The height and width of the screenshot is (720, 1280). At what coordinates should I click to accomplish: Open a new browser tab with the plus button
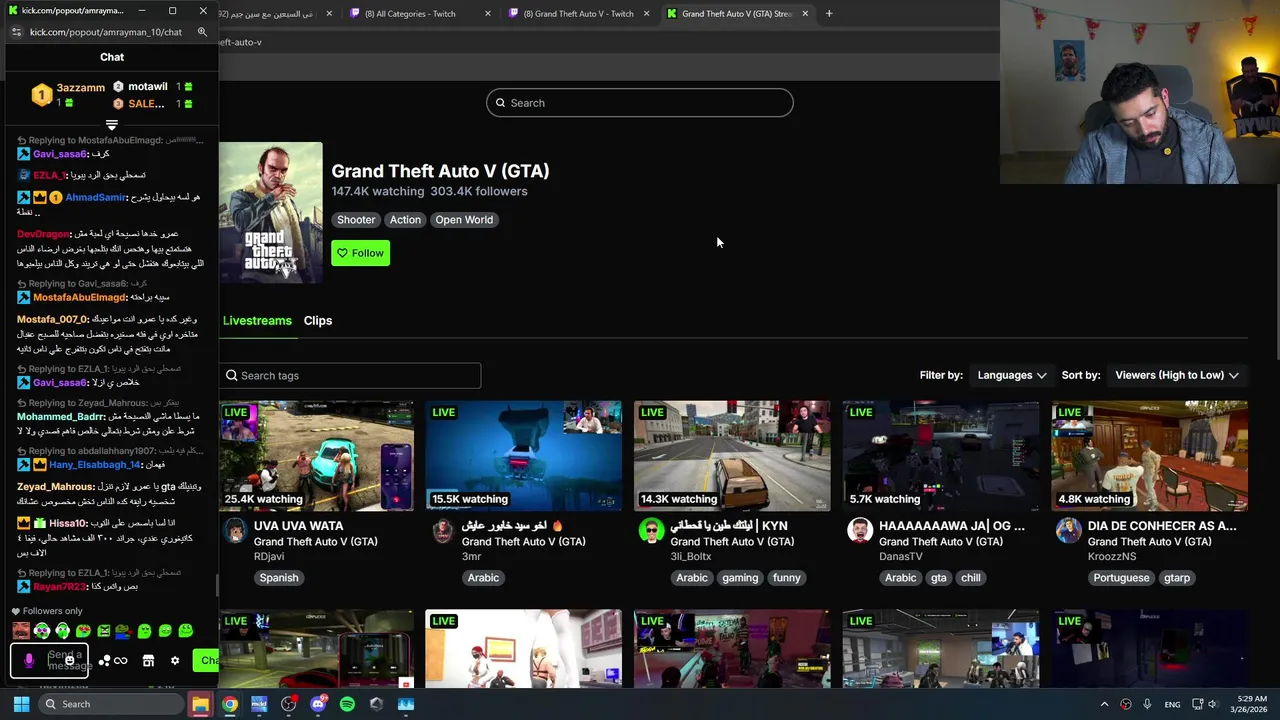(829, 14)
